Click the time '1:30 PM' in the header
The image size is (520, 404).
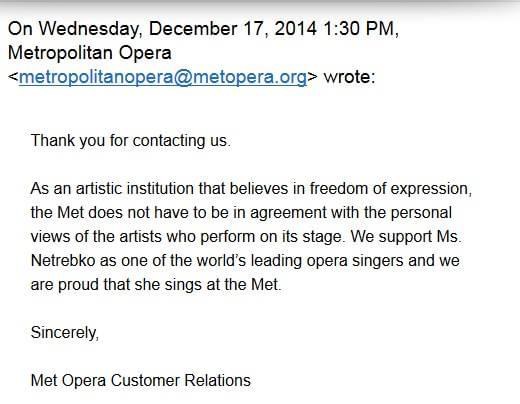(359, 29)
